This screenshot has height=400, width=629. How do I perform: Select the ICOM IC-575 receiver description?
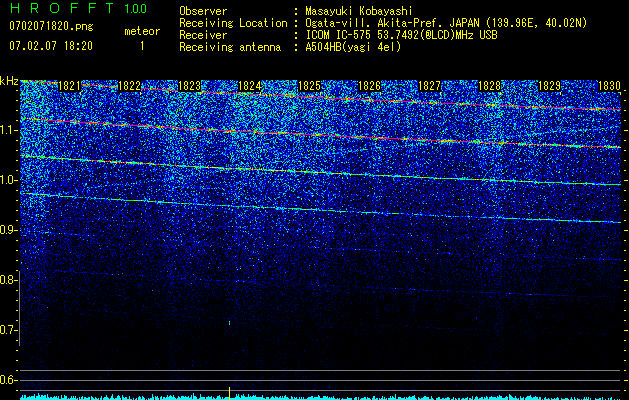(401, 35)
